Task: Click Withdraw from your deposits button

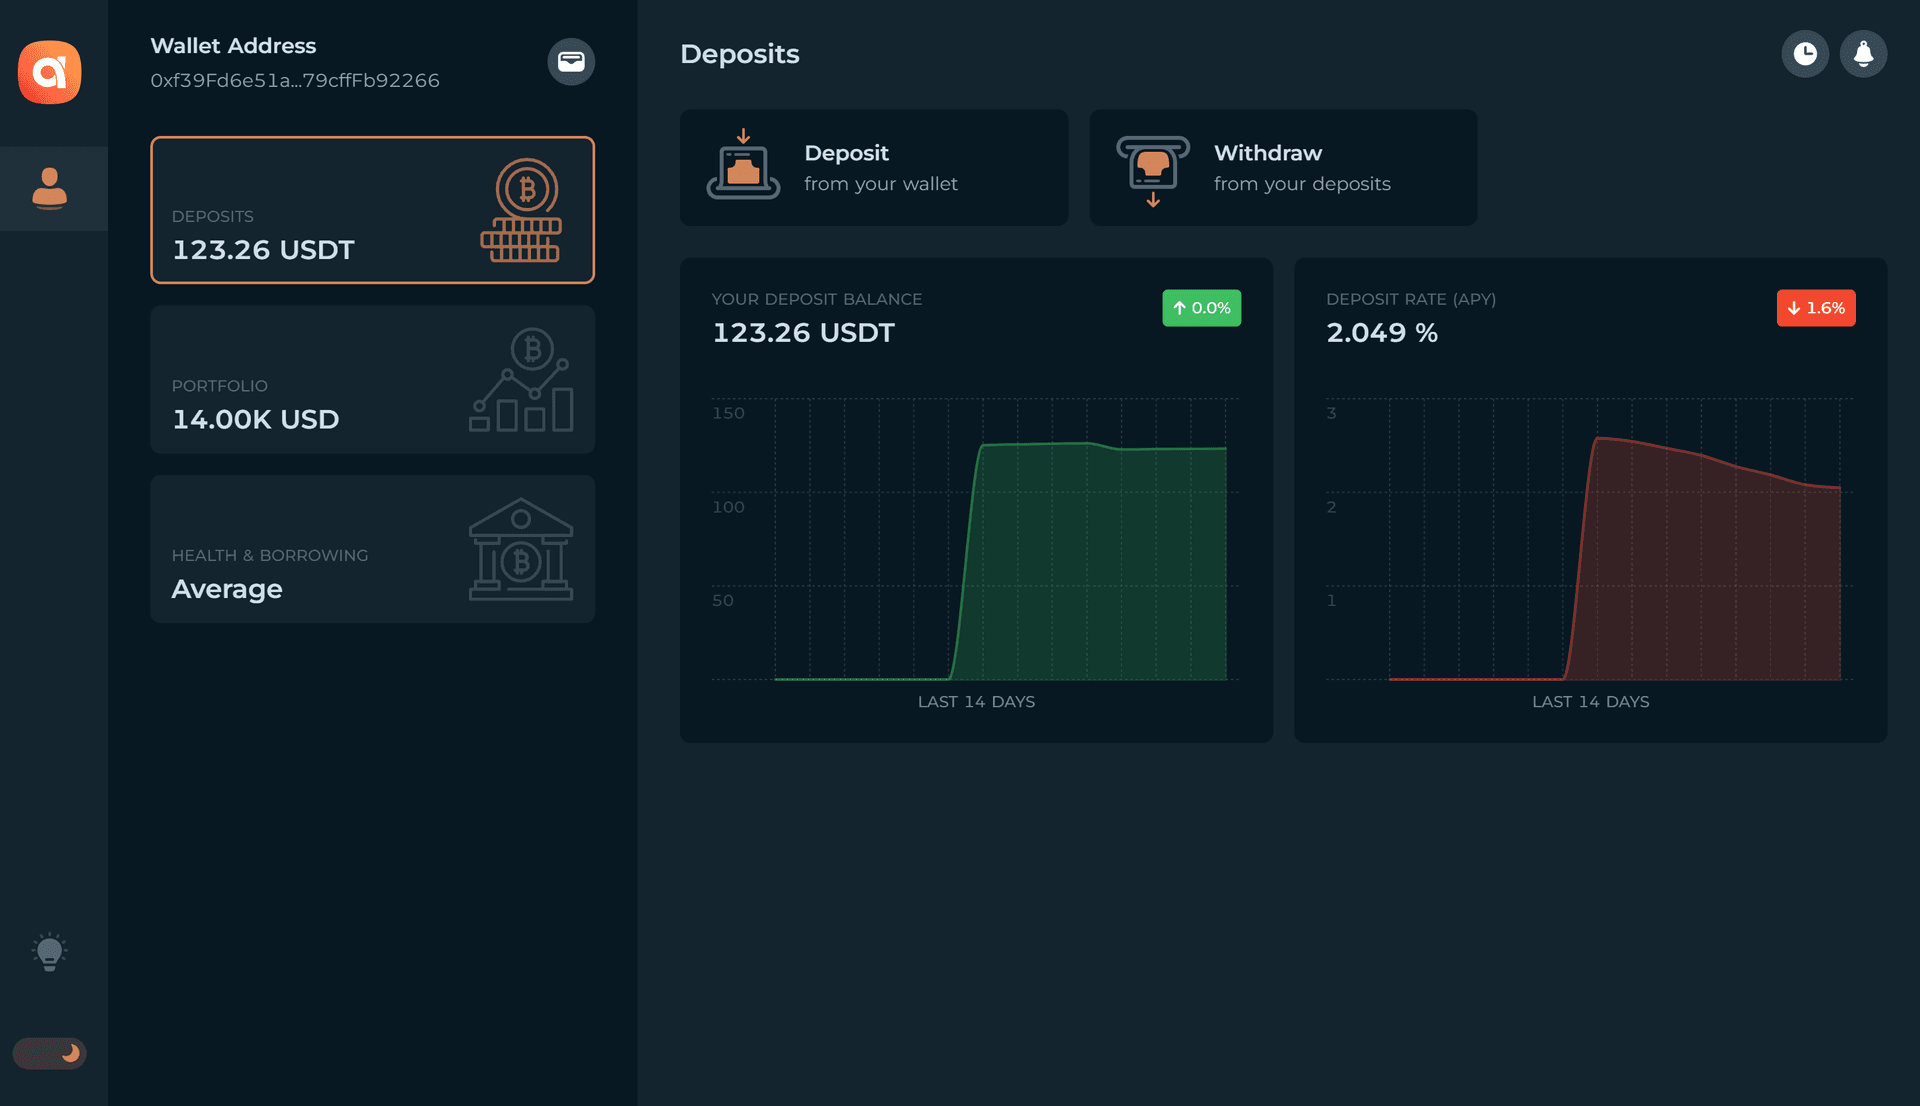Action: (x=1283, y=168)
